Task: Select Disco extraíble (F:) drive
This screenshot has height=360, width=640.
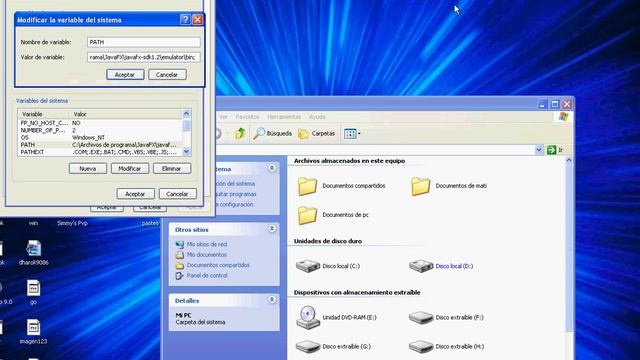Action: point(446,318)
